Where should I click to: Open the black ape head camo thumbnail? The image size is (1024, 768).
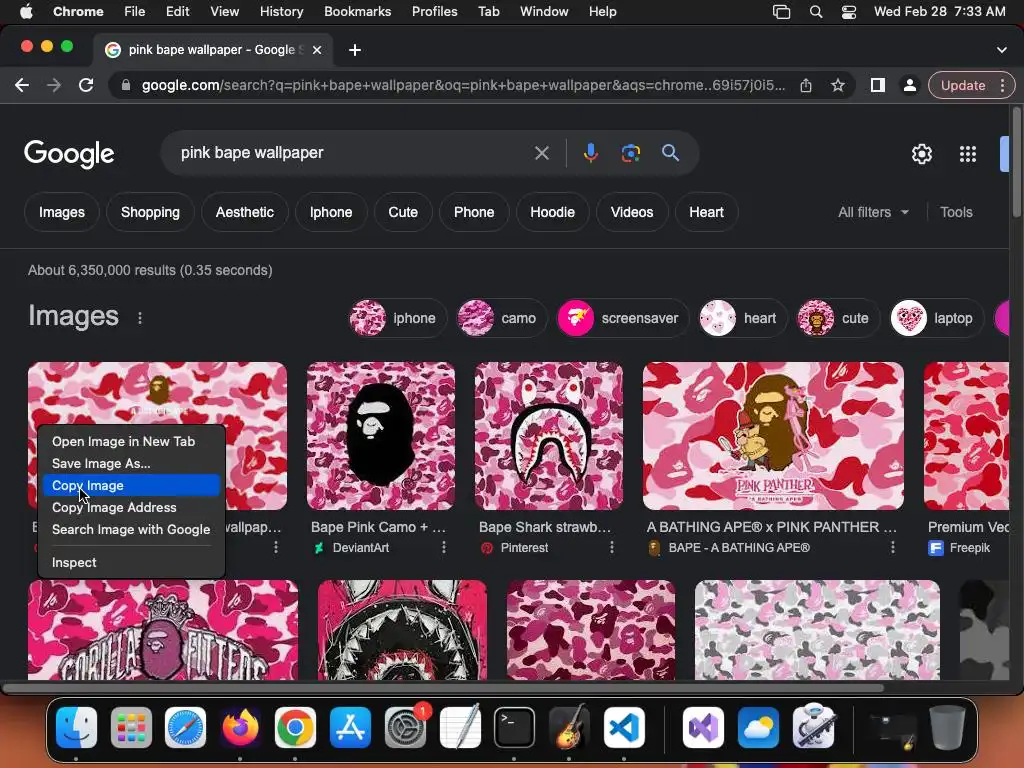[x=381, y=436]
